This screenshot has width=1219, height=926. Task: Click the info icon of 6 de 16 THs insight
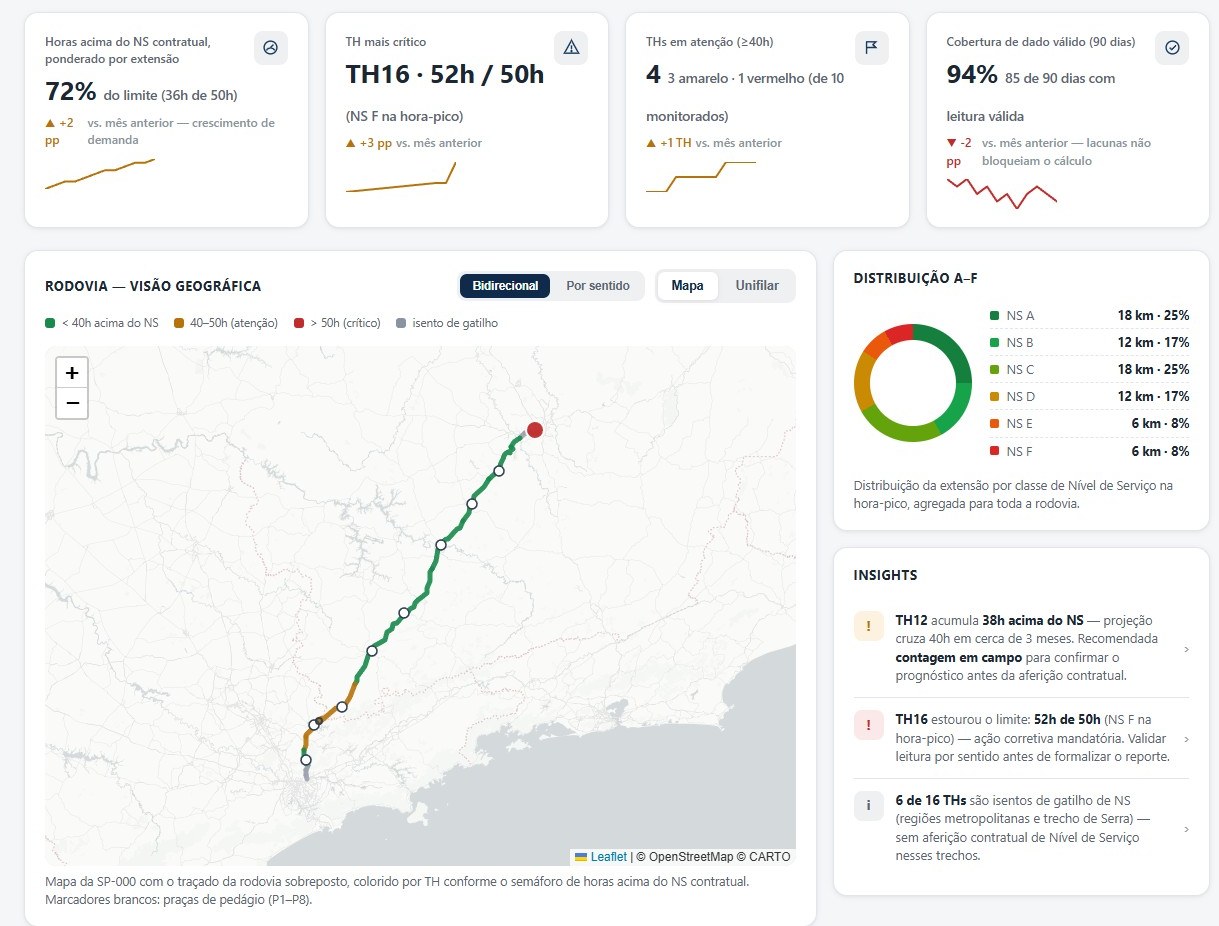[x=868, y=805]
